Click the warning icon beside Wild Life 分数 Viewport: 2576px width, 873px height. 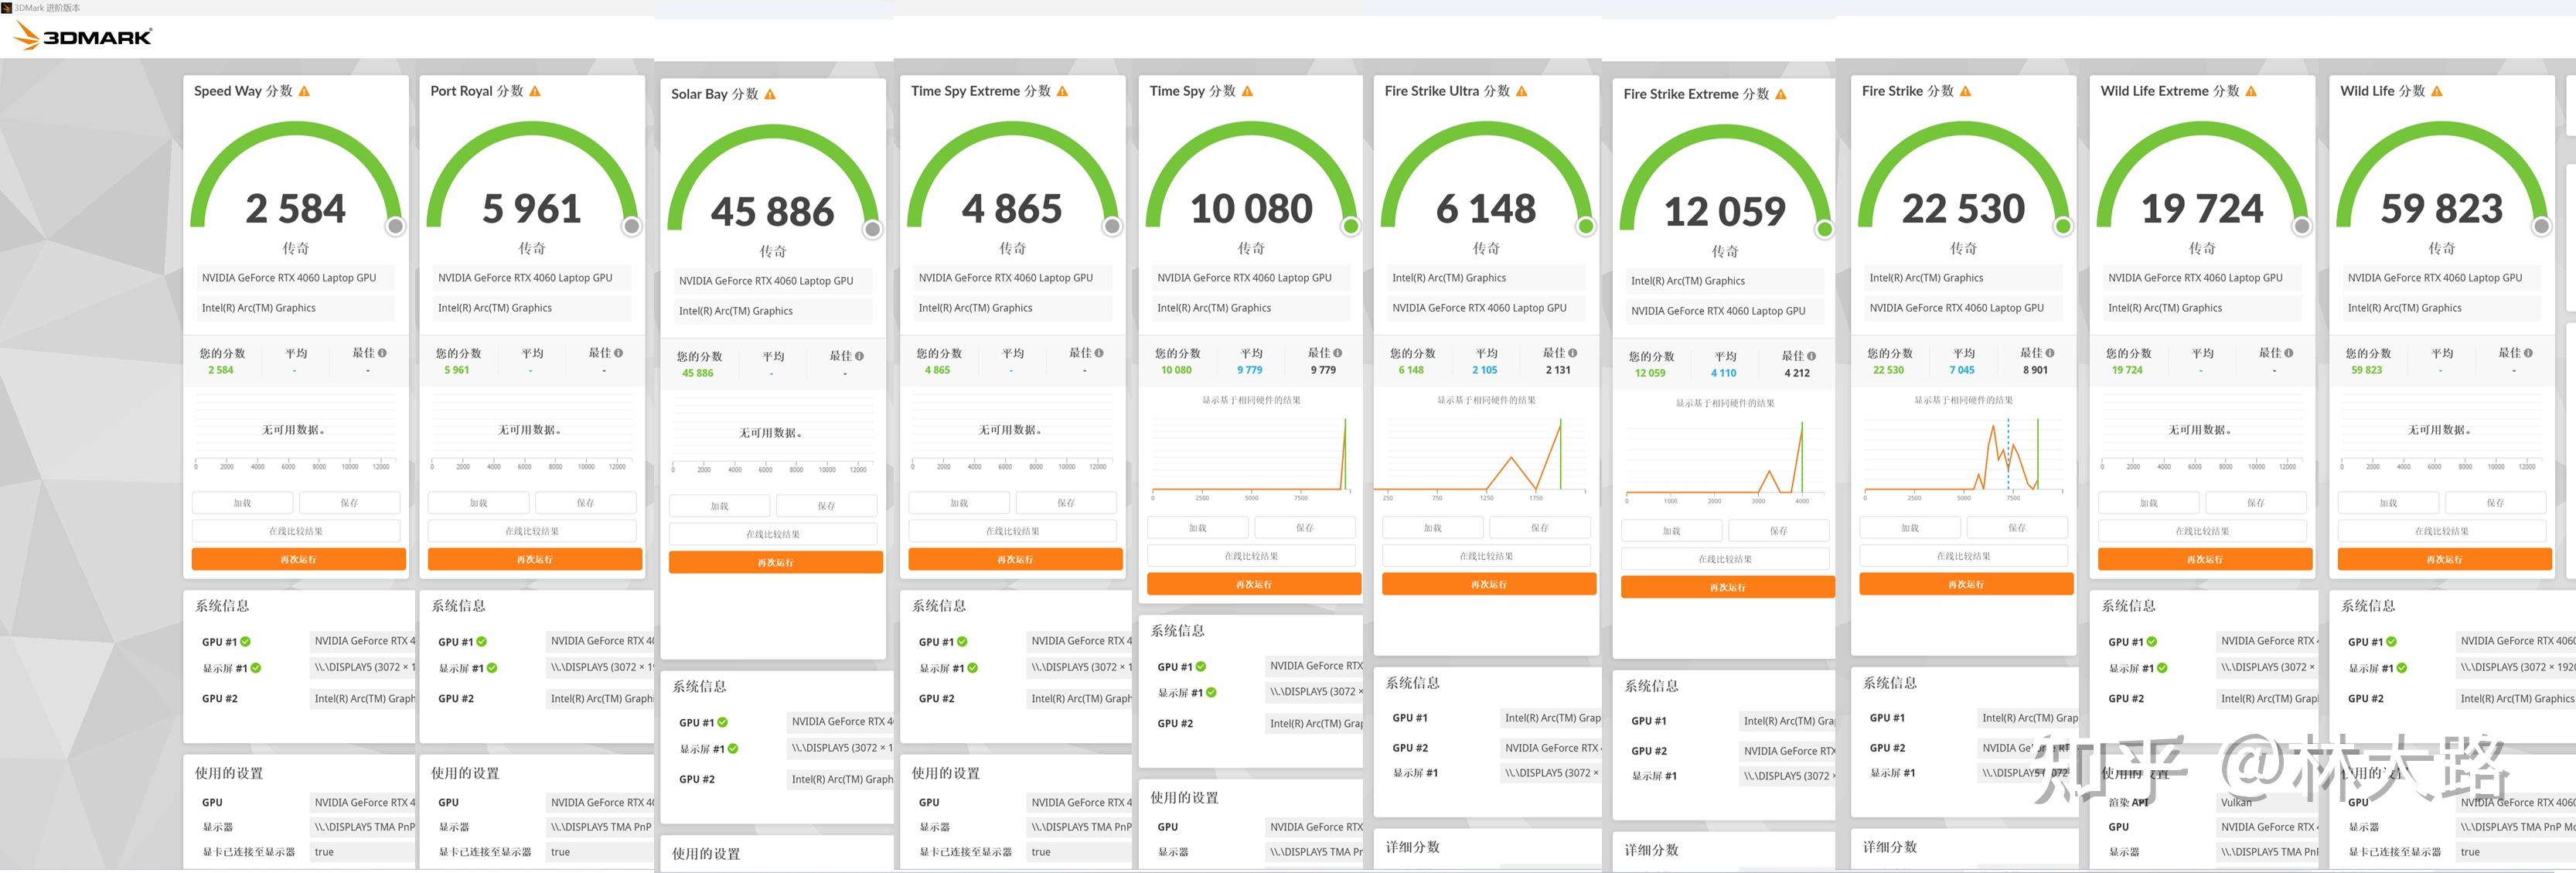2437,91
